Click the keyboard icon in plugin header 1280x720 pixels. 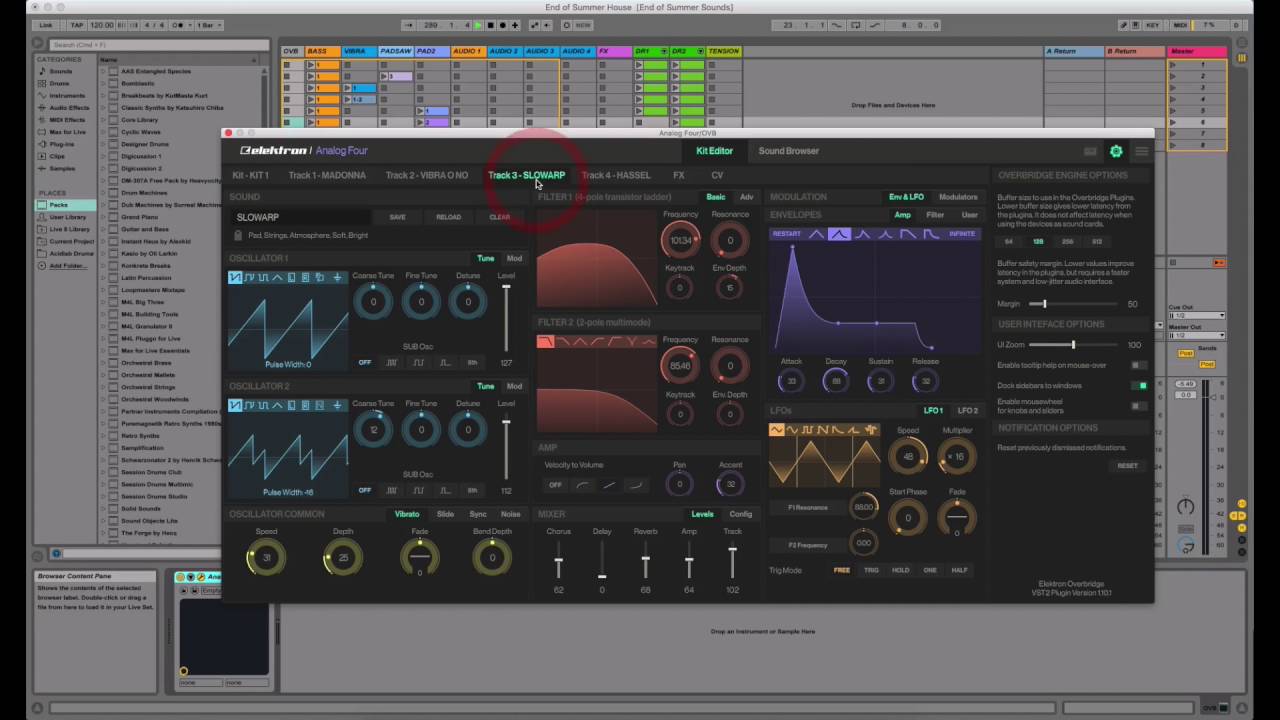(1090, 151)
